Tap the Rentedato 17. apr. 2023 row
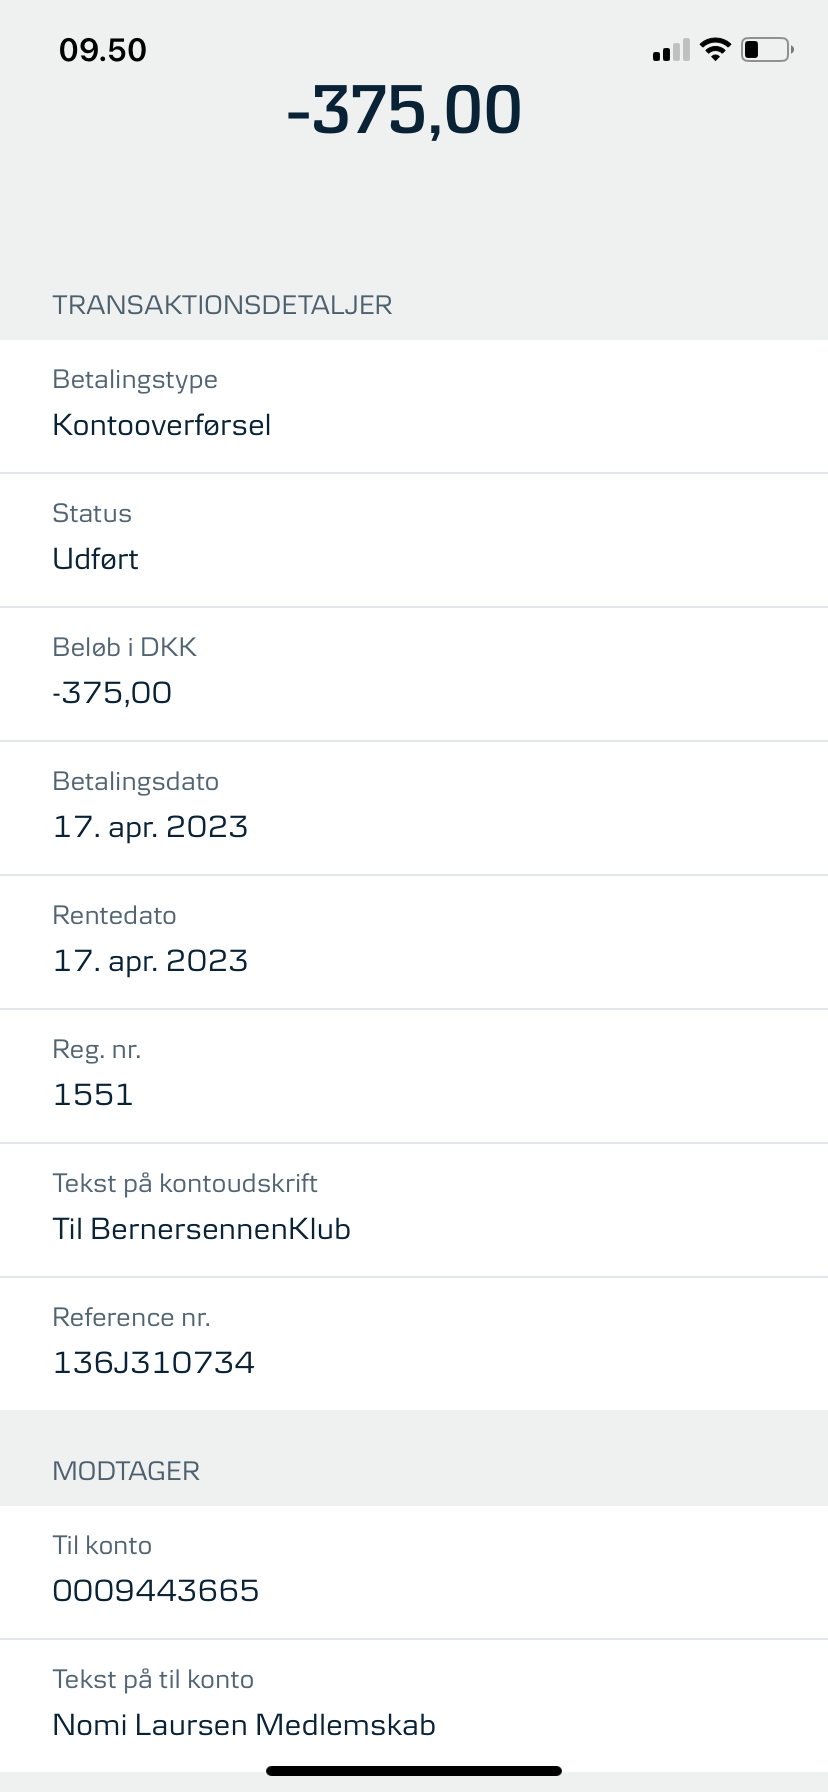Screen dimensions: 828x1792 coord(414,942)
